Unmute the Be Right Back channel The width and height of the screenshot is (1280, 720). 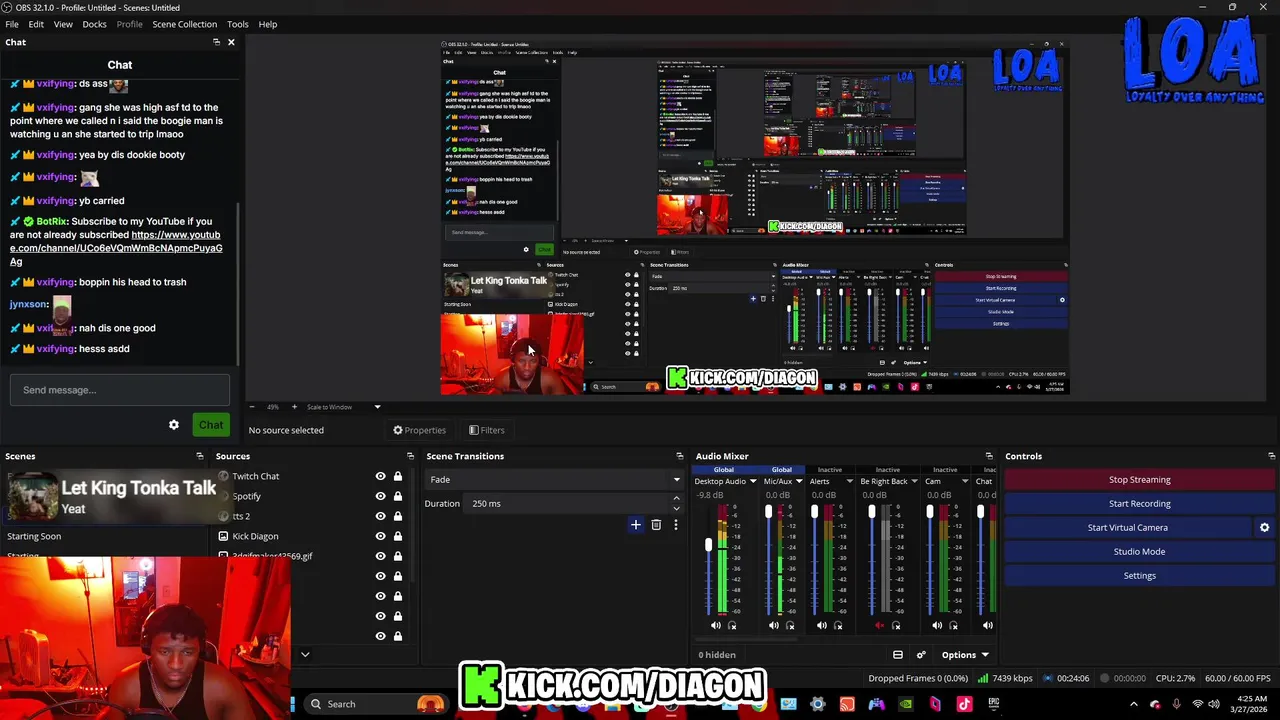880,625
